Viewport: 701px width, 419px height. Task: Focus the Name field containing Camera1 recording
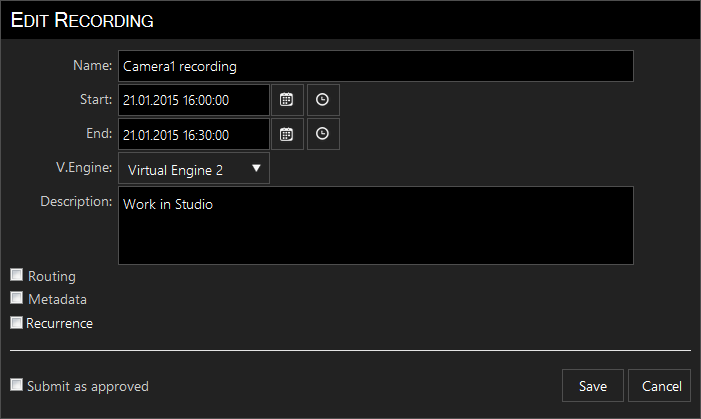tap(376, 66)
